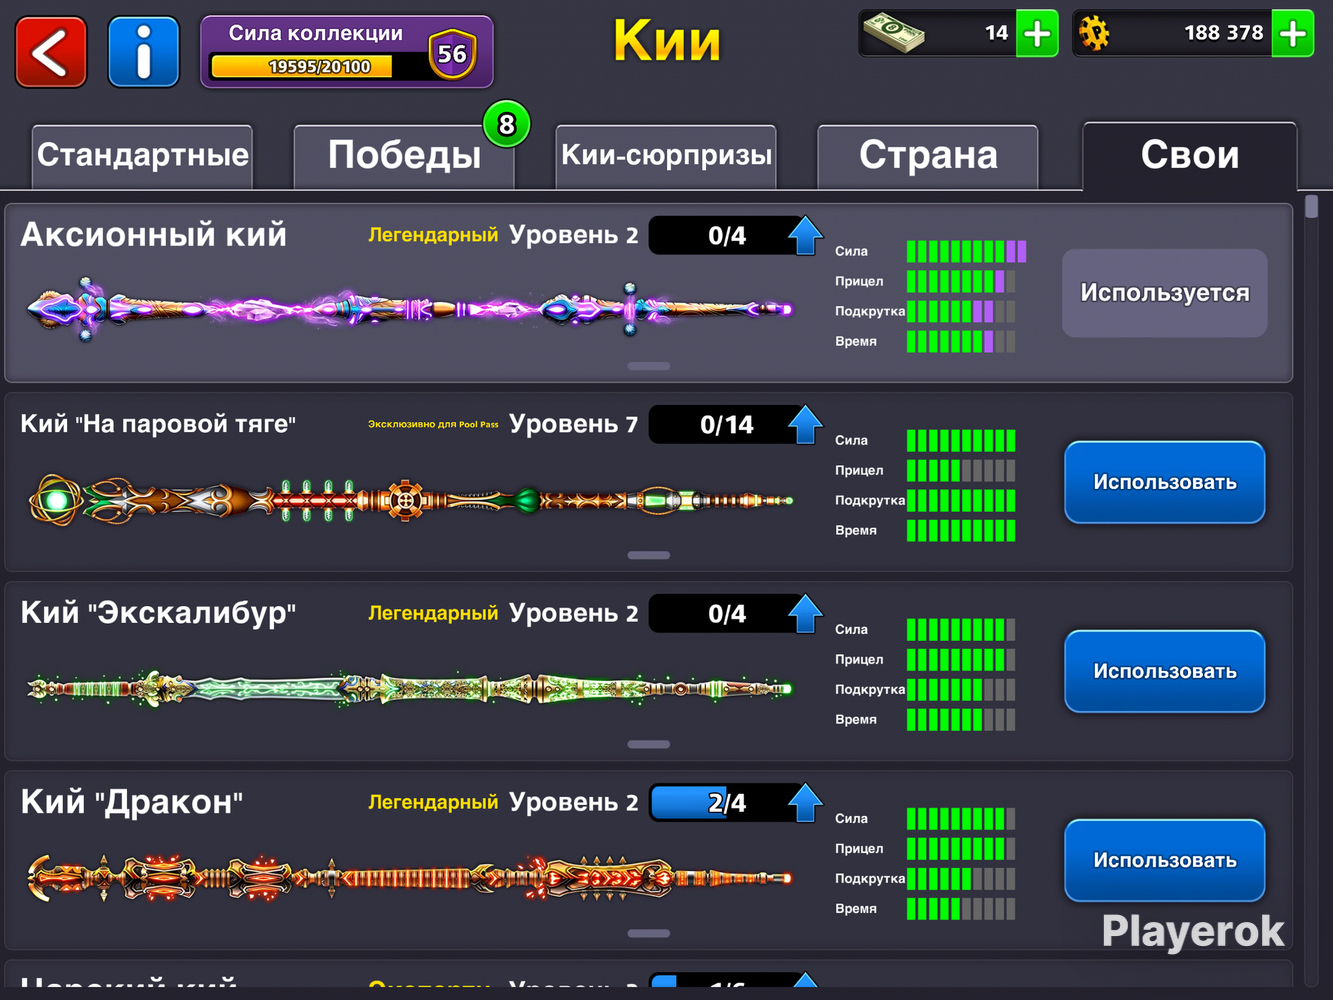Image resolution: width=1333 pixels, height=1000 pixels.
Task: Tap the gold coin icon
Action: pyautogui.click(x=1095, y=34)
